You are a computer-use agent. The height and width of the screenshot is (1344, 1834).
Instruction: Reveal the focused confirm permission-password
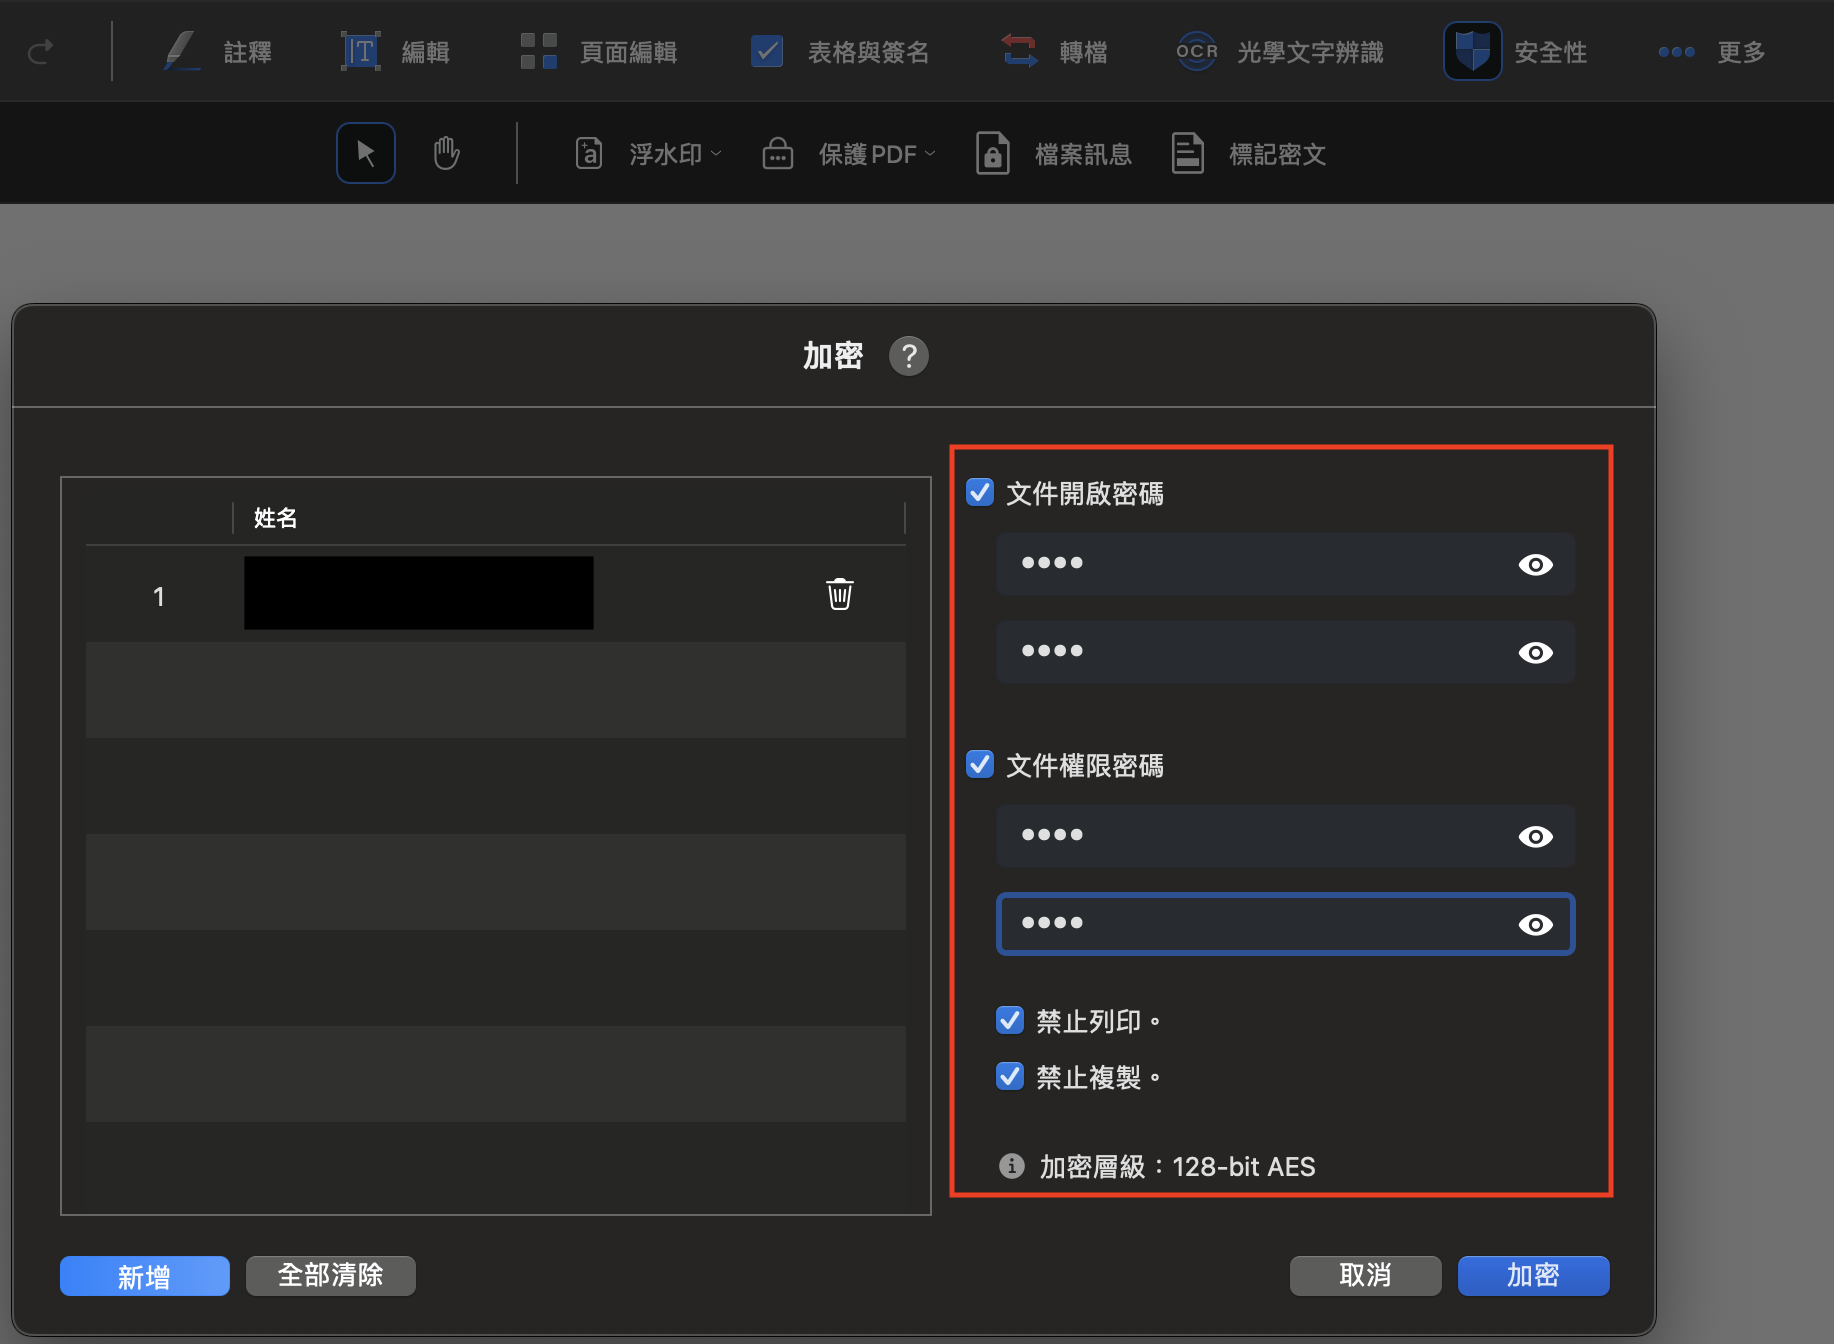pyautogui.click(x=1536, y=924)
